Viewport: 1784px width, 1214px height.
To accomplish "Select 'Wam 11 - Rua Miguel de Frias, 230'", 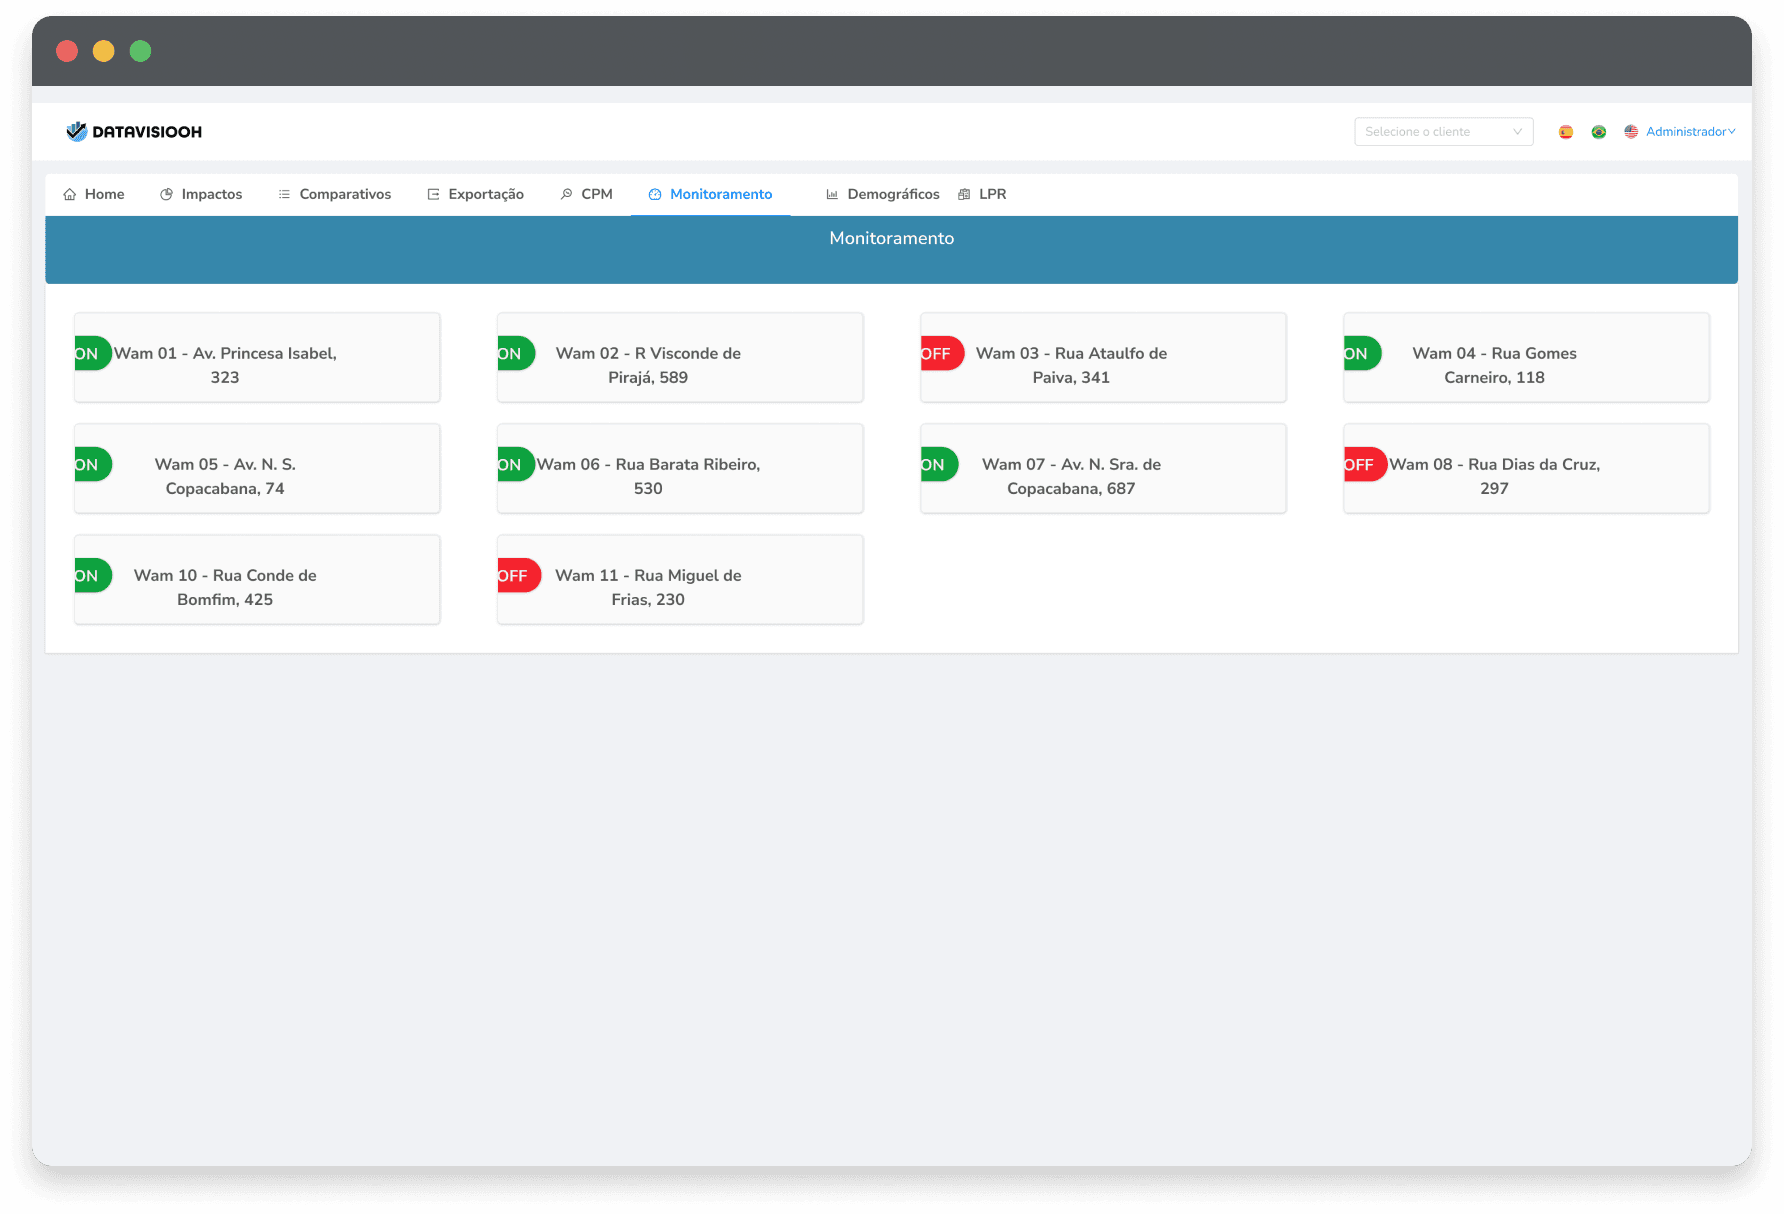I will 680,580.
